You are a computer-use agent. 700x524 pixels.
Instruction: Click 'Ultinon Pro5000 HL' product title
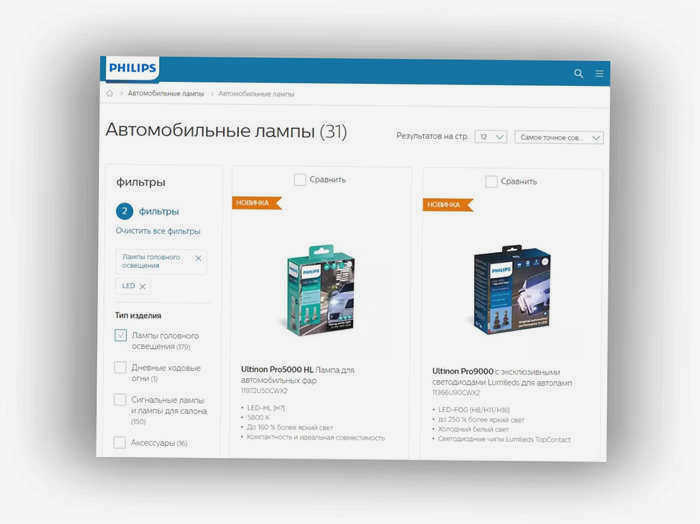coord(277,369)
